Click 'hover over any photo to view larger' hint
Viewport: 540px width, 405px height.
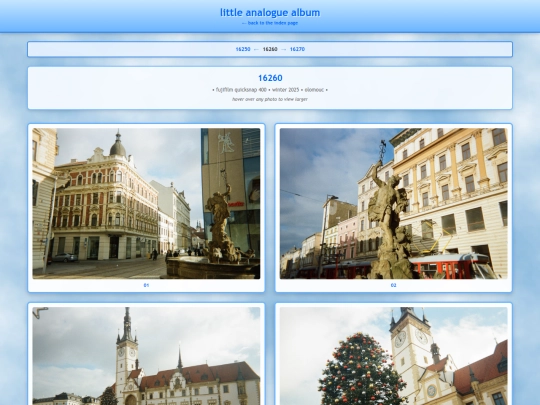[270, 99]
